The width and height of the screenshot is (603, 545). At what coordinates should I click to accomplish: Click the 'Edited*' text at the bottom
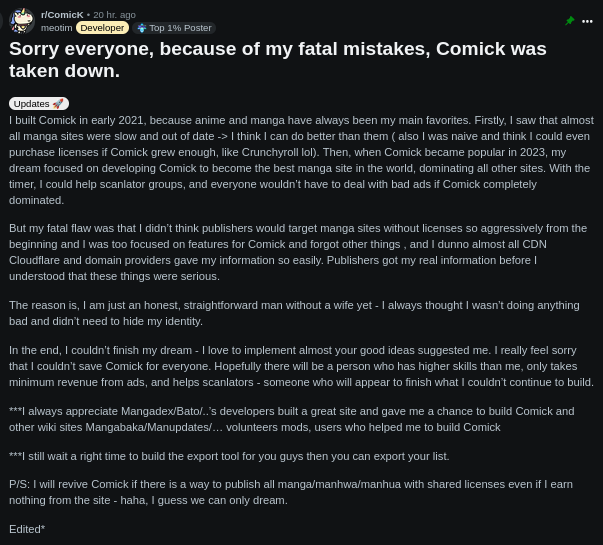point(27,529)
